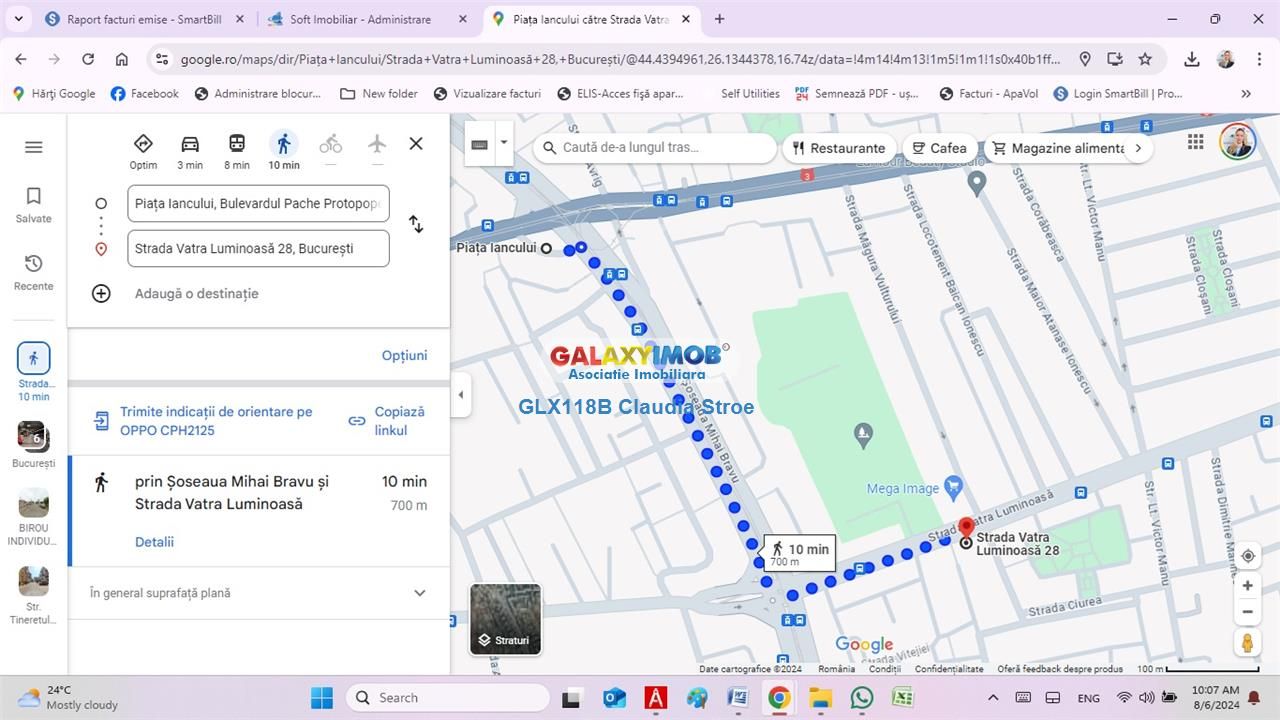This screenshot has height=720, width=1280.
Task: Zoom in the map with plus button
Action: pyautogui.click(x=1248, y=586)
